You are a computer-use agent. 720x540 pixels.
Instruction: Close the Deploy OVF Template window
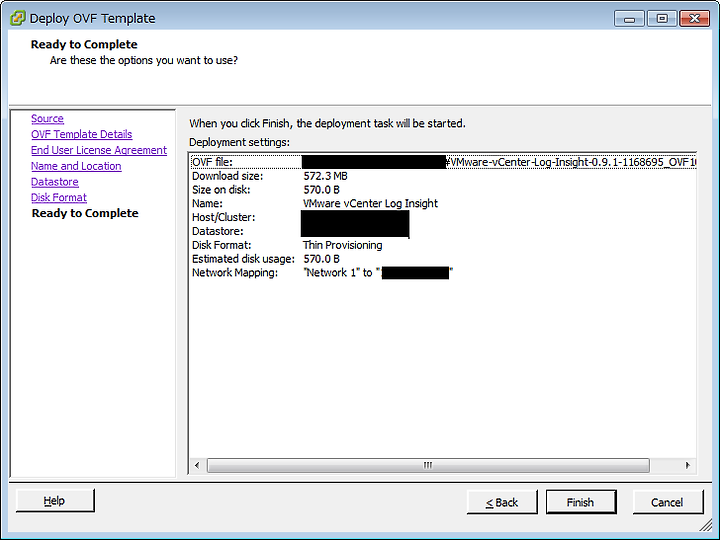pos(694,19)
